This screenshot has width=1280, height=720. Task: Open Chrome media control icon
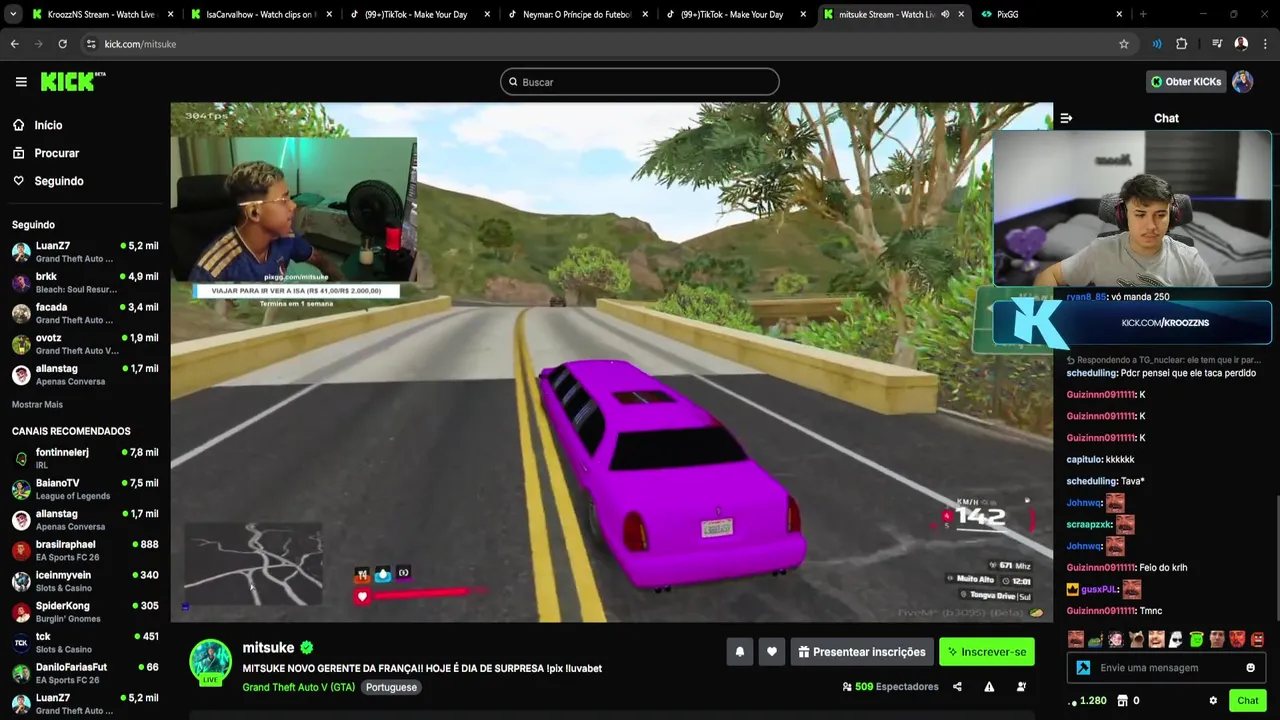point(1217,44)
